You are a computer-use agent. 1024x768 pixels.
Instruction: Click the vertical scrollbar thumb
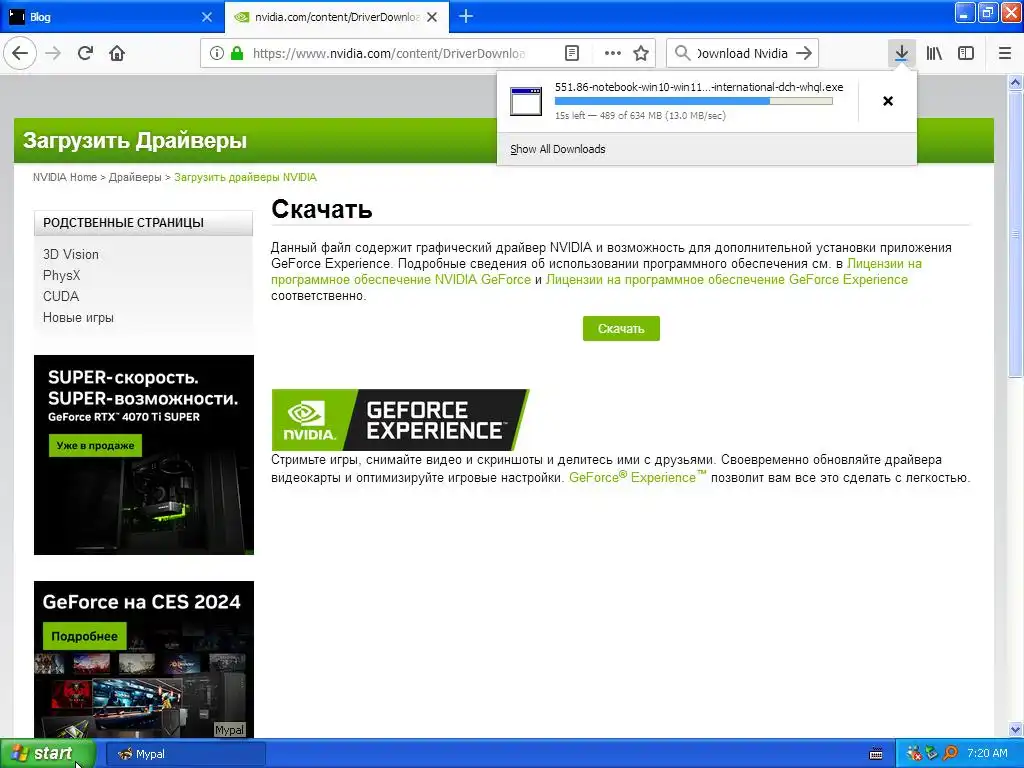click(1016, 233)
